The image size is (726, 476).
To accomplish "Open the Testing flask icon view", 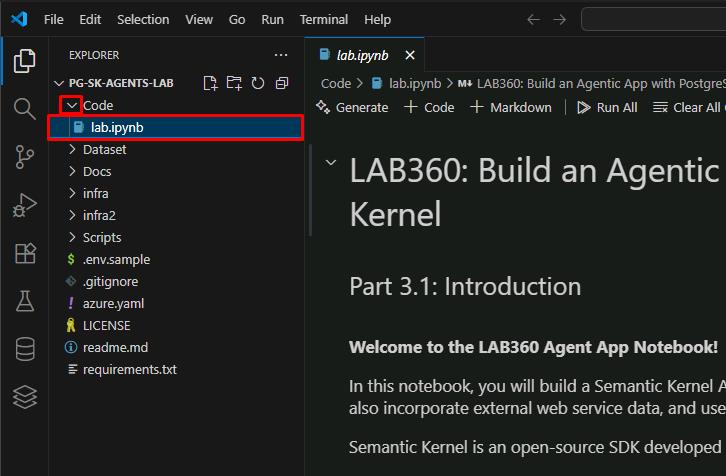I will [24, 301].
